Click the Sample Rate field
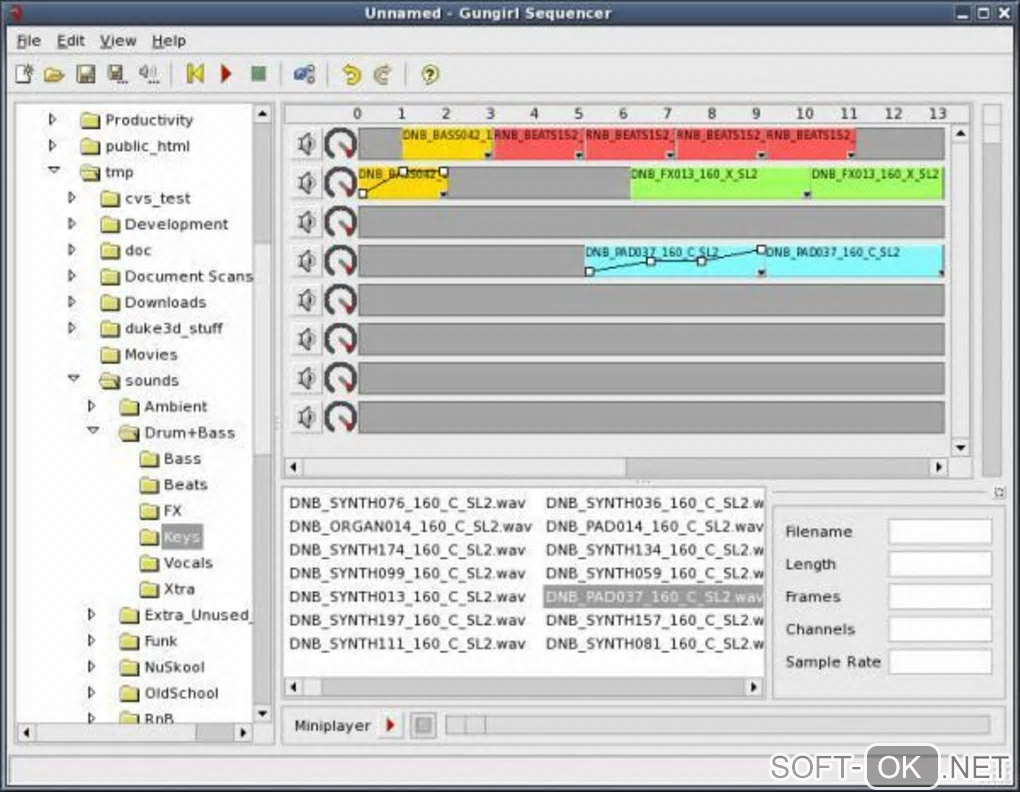This screenshot has height=792, width=1020. [x=940, y=661]
